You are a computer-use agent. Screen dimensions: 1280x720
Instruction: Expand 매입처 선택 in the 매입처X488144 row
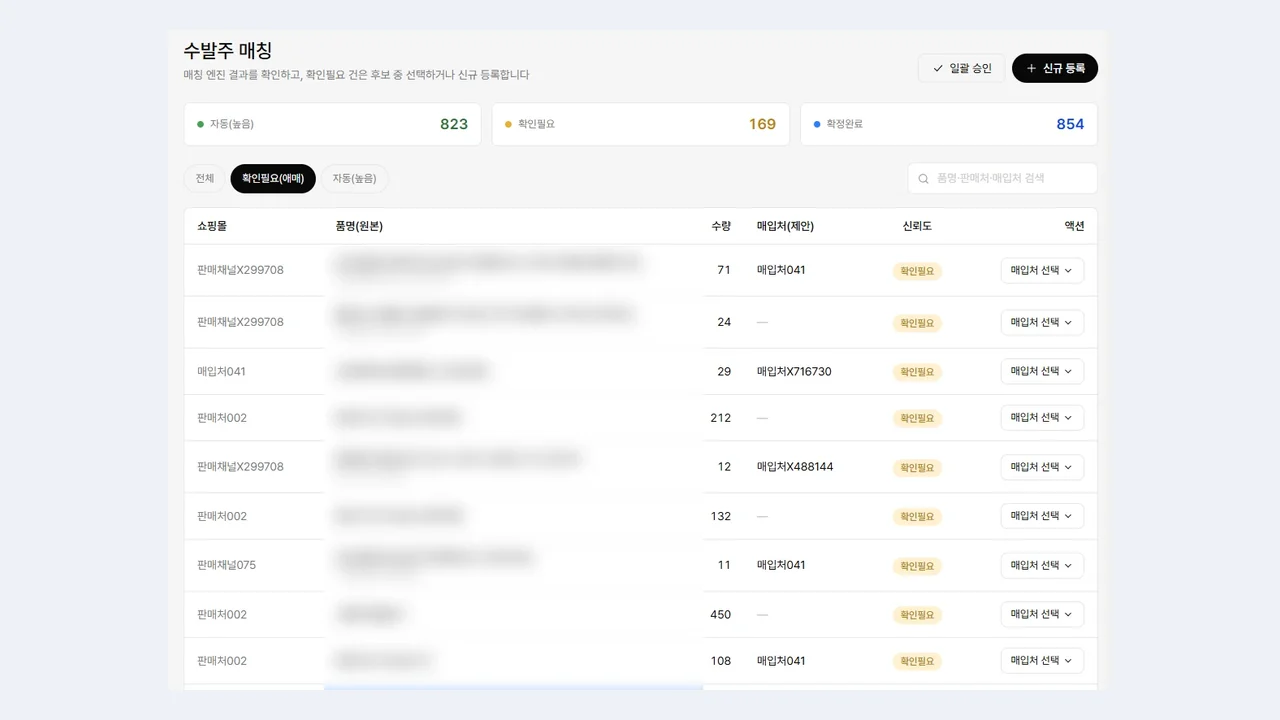click(1042, 467)
